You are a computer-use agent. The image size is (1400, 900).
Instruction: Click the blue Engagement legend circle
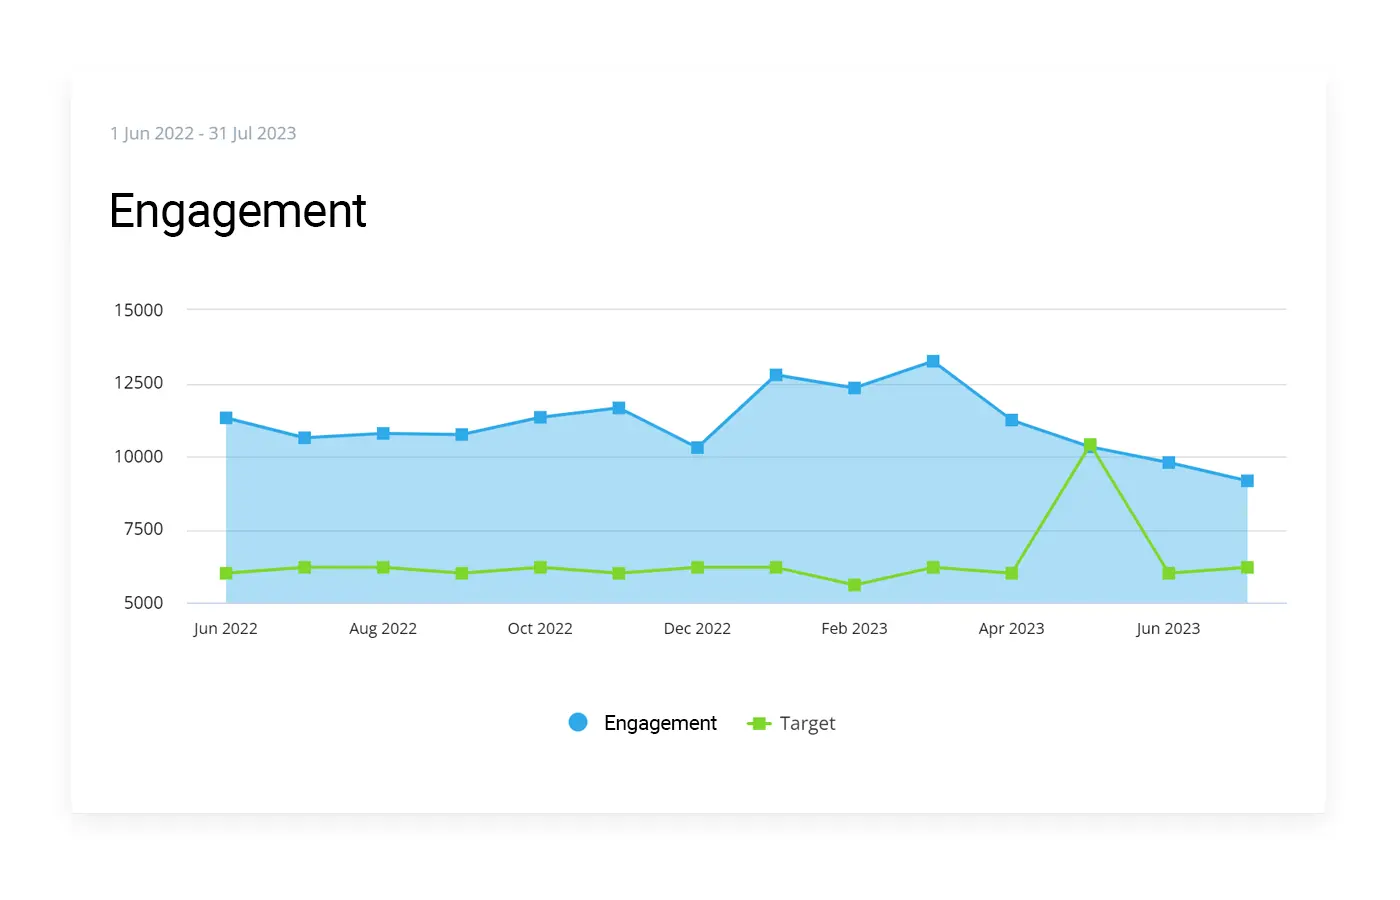pos(578,722)
